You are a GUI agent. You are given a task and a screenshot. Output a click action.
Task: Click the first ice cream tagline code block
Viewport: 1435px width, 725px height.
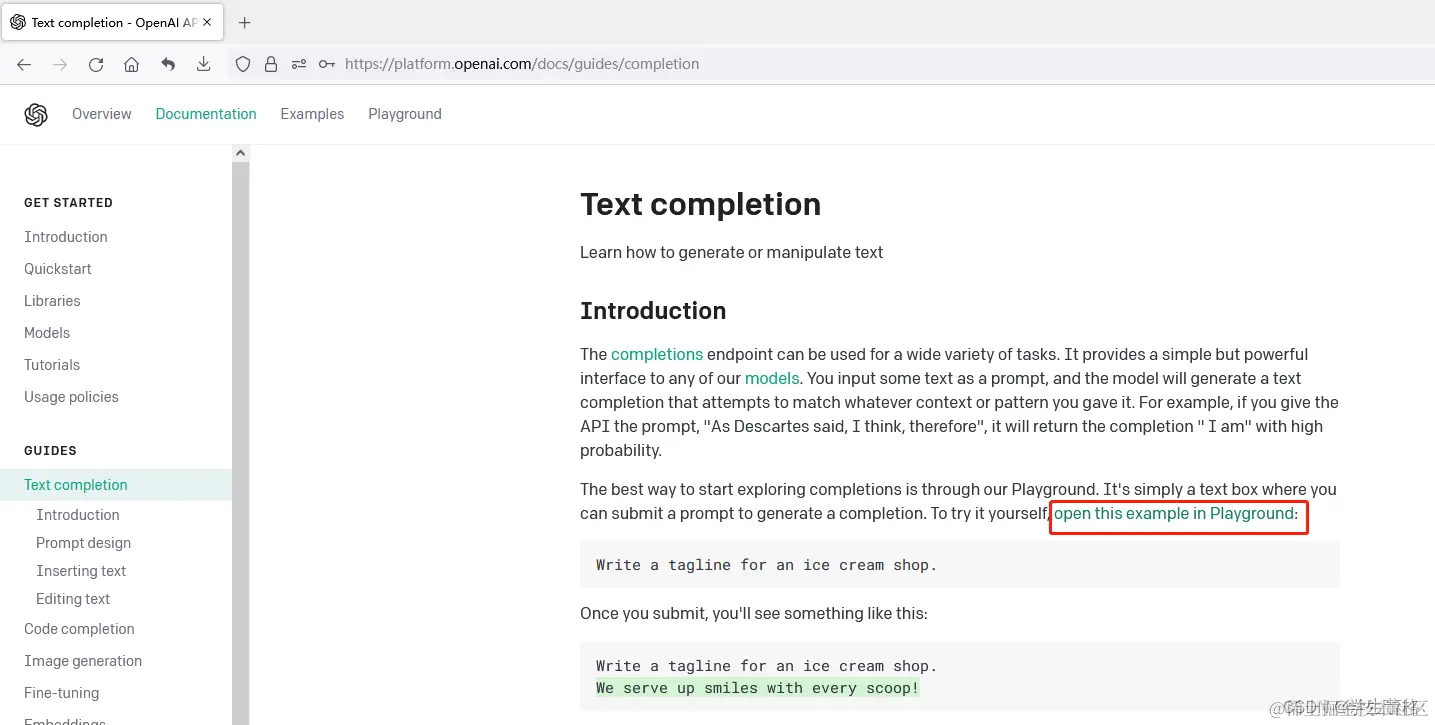959,565
